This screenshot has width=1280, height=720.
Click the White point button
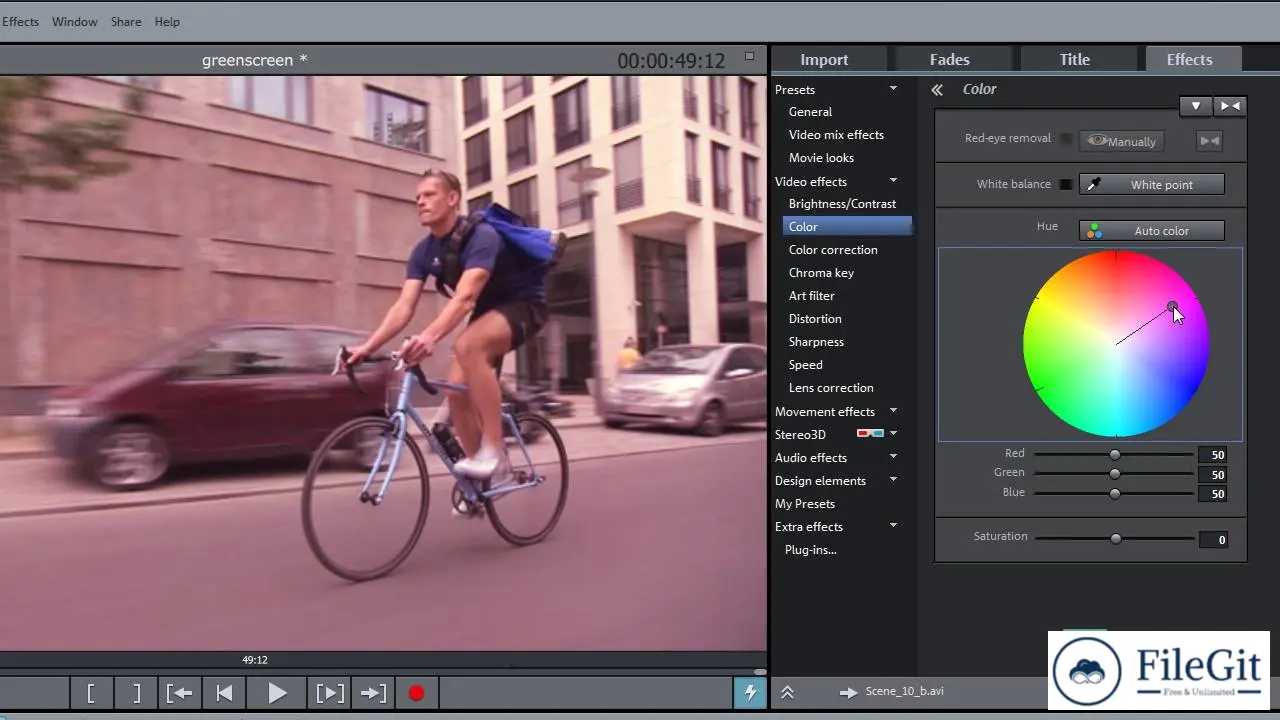[x=1152, y=184]
